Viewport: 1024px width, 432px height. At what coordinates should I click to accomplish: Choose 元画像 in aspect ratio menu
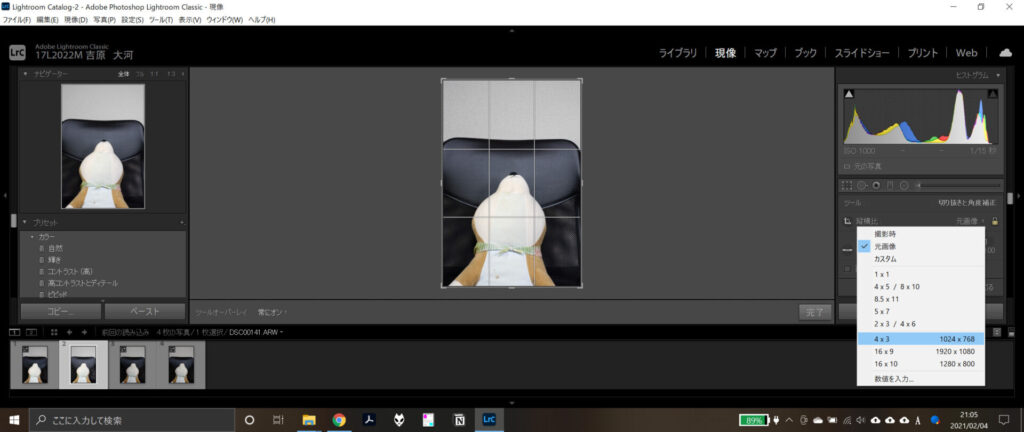coord(920,246)
